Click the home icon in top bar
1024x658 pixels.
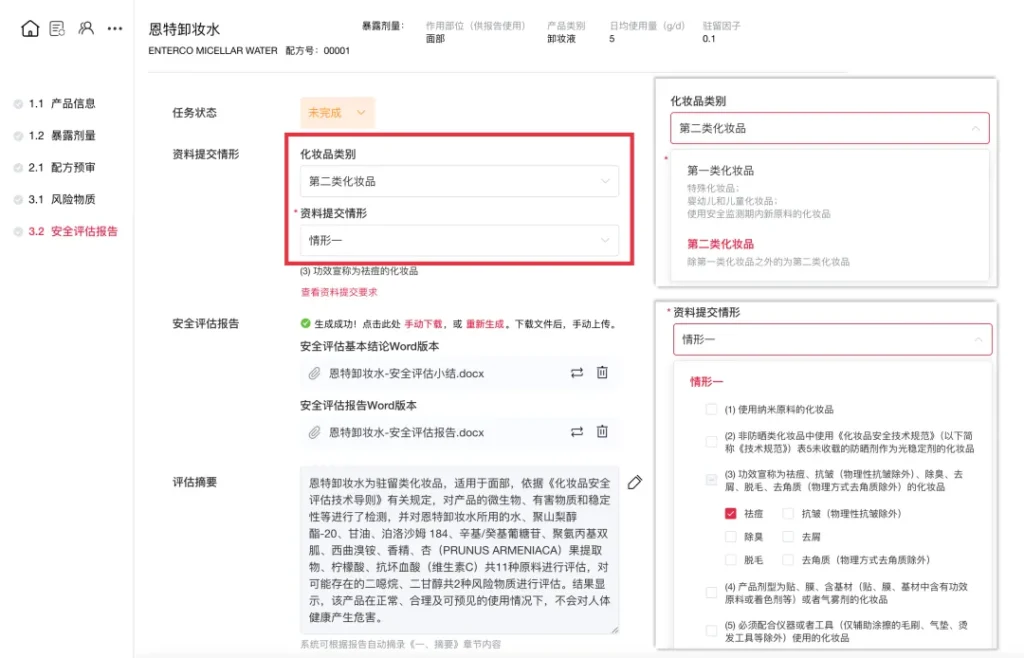pyautogui.click(x=30, y=29)
